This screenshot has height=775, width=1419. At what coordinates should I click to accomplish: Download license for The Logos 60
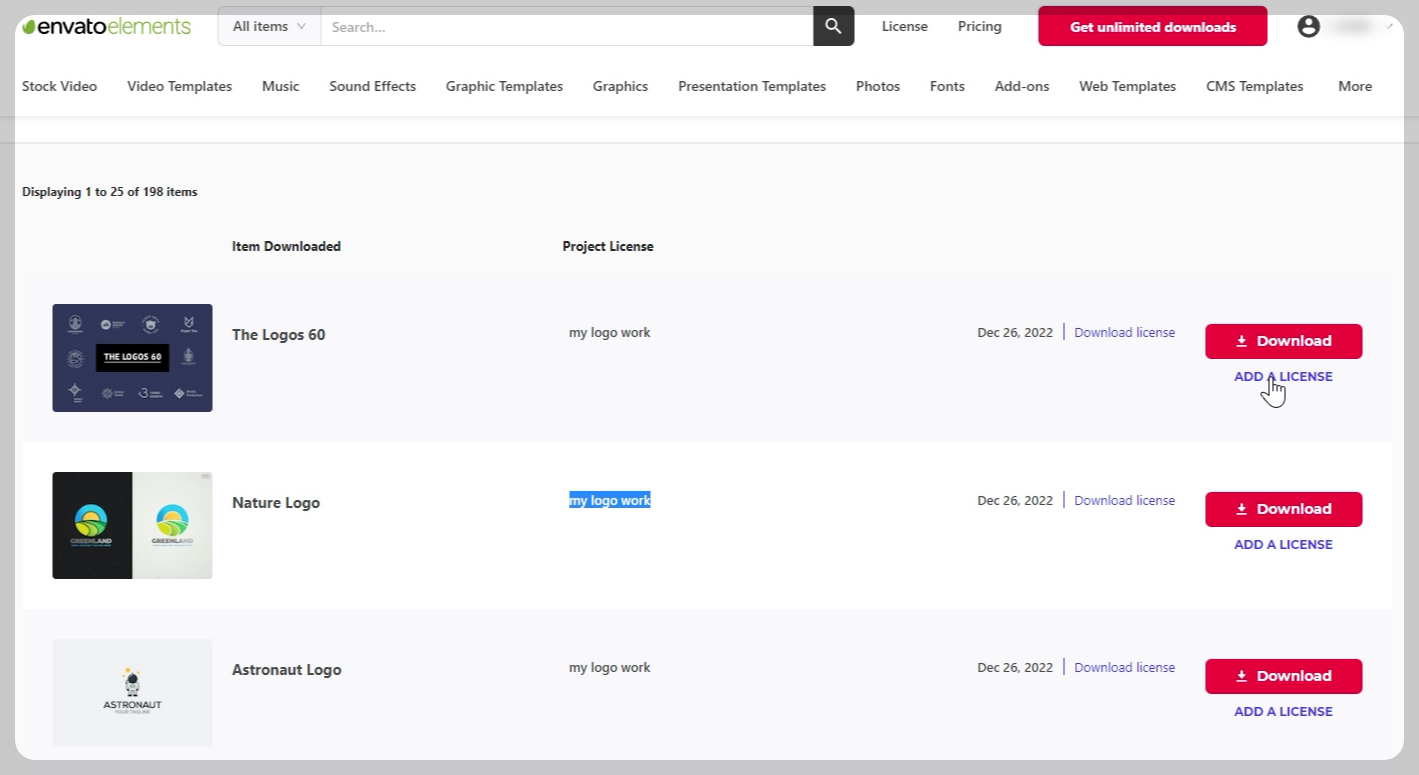1125,332
